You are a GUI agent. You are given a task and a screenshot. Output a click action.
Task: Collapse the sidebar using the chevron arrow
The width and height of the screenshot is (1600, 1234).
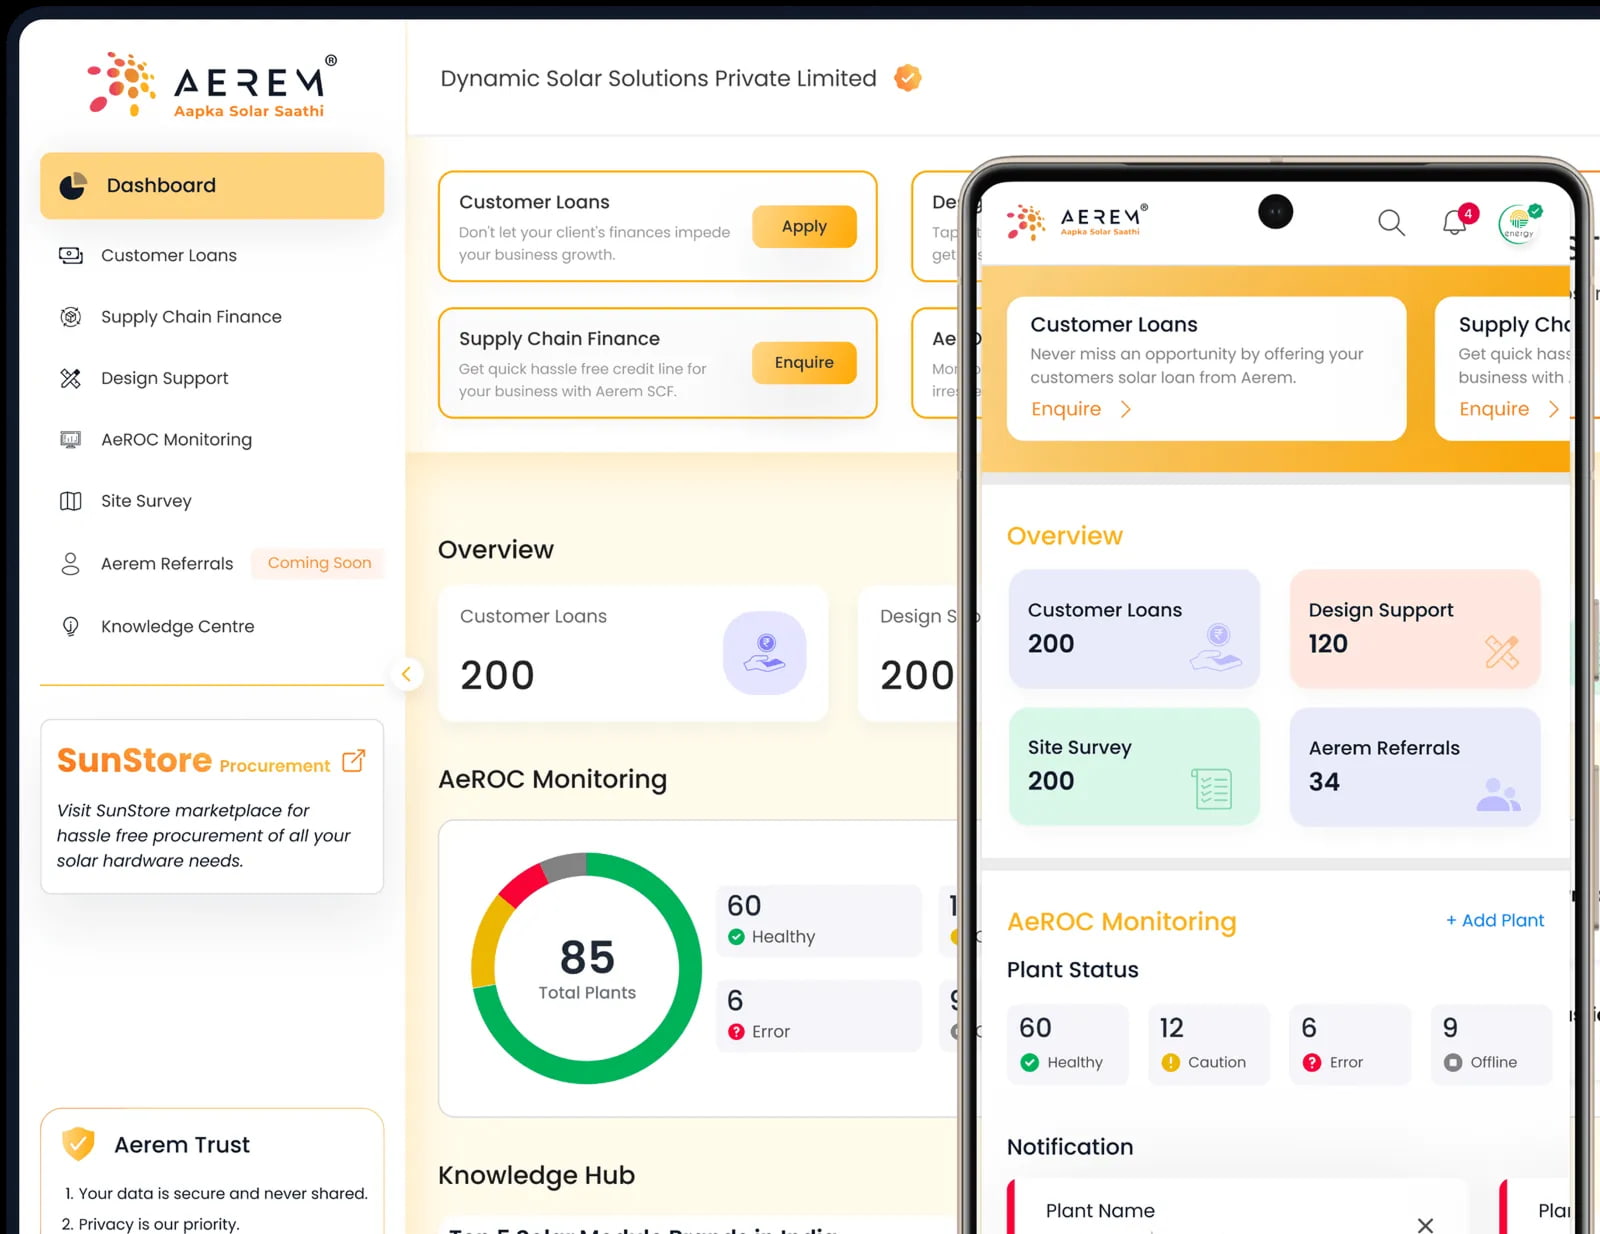click(407, 674)
